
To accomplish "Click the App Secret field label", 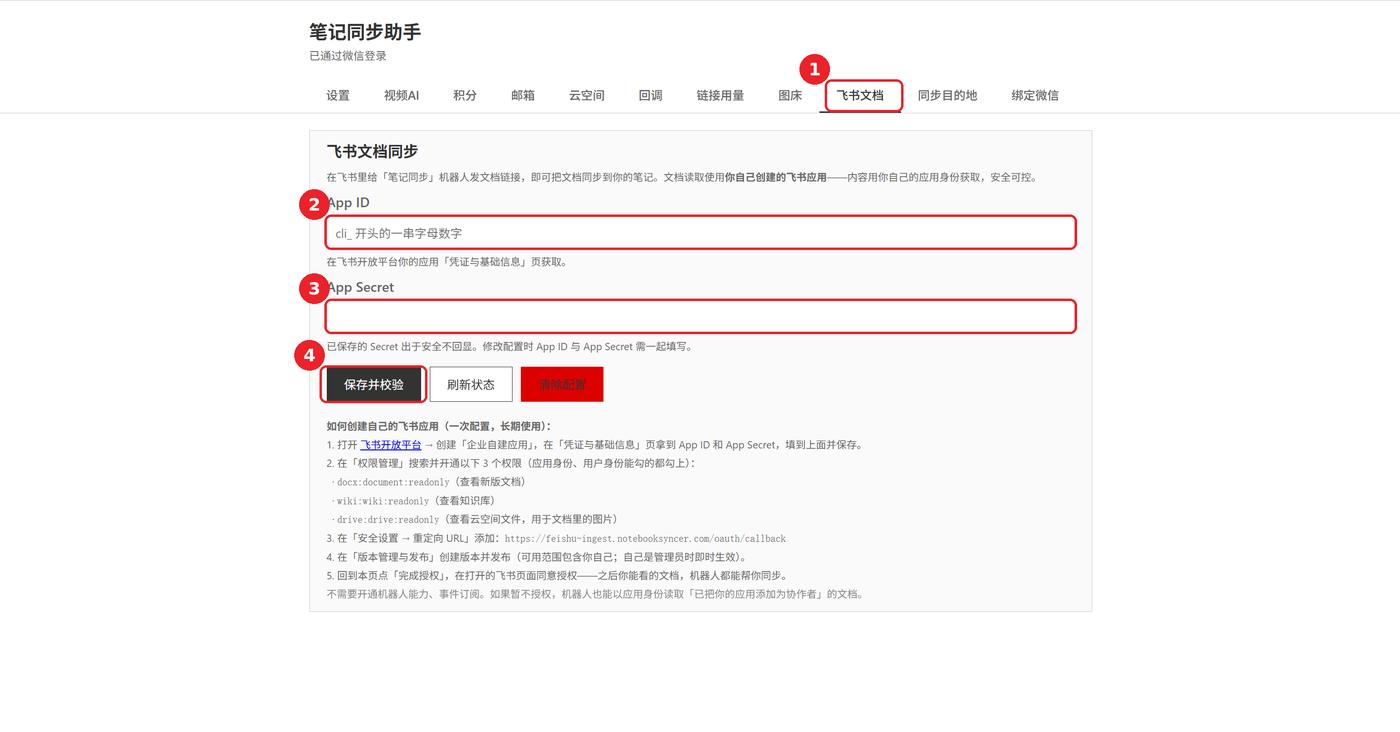I will (x=361, y=287).
